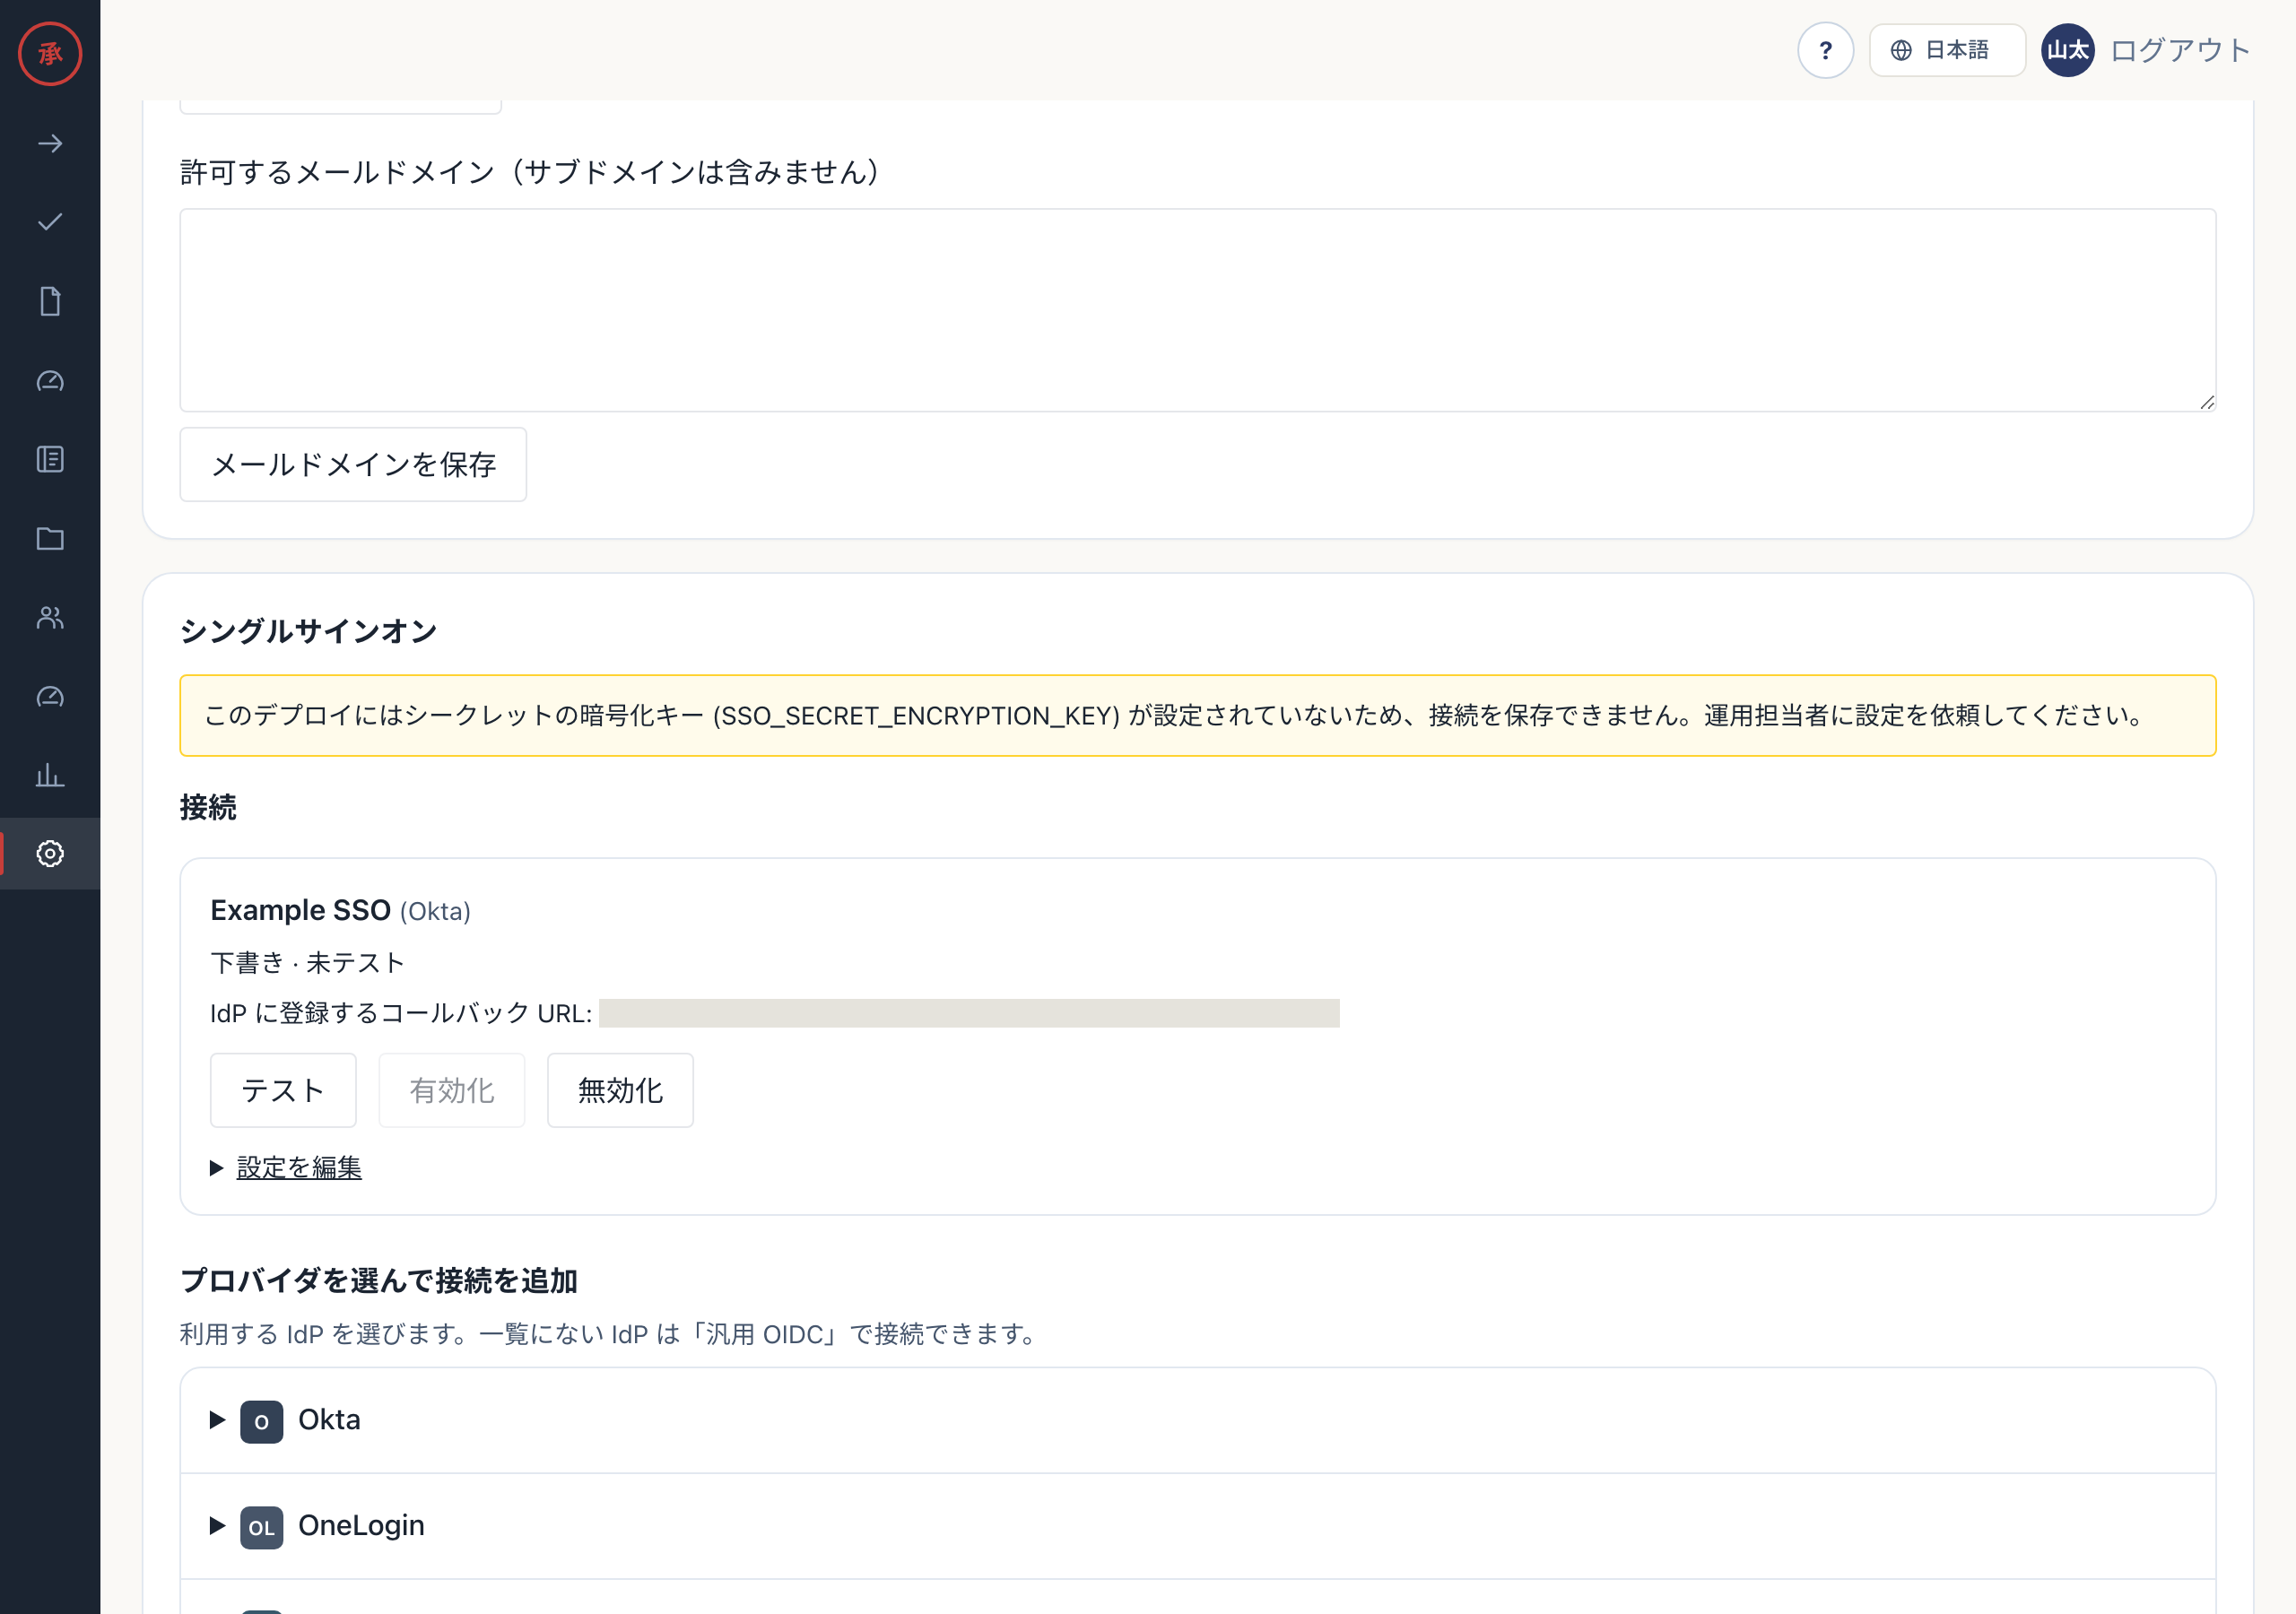Click the シングルサインオン heading
Image resolution: width=2296 pixels, height=1614 pixels.
pos(308,631)
